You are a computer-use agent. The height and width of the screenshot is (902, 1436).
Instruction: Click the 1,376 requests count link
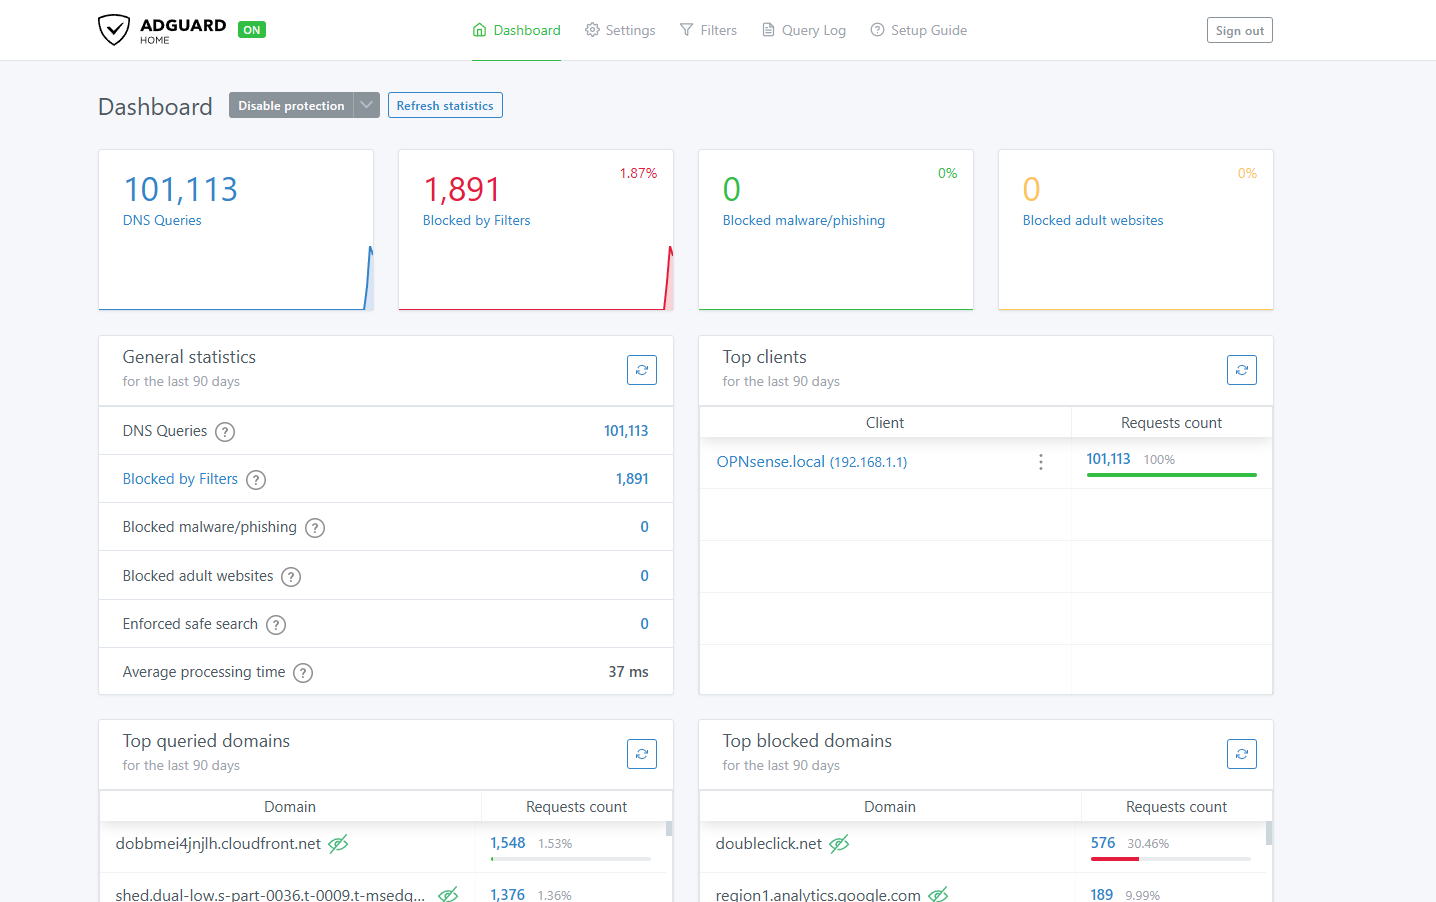[508, 895]
